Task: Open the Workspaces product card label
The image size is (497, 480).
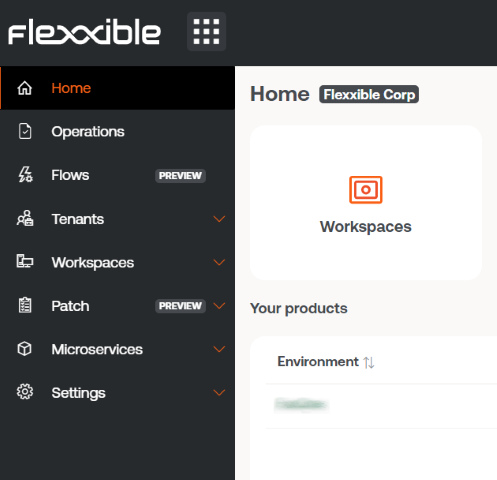Action: [366, 227]
